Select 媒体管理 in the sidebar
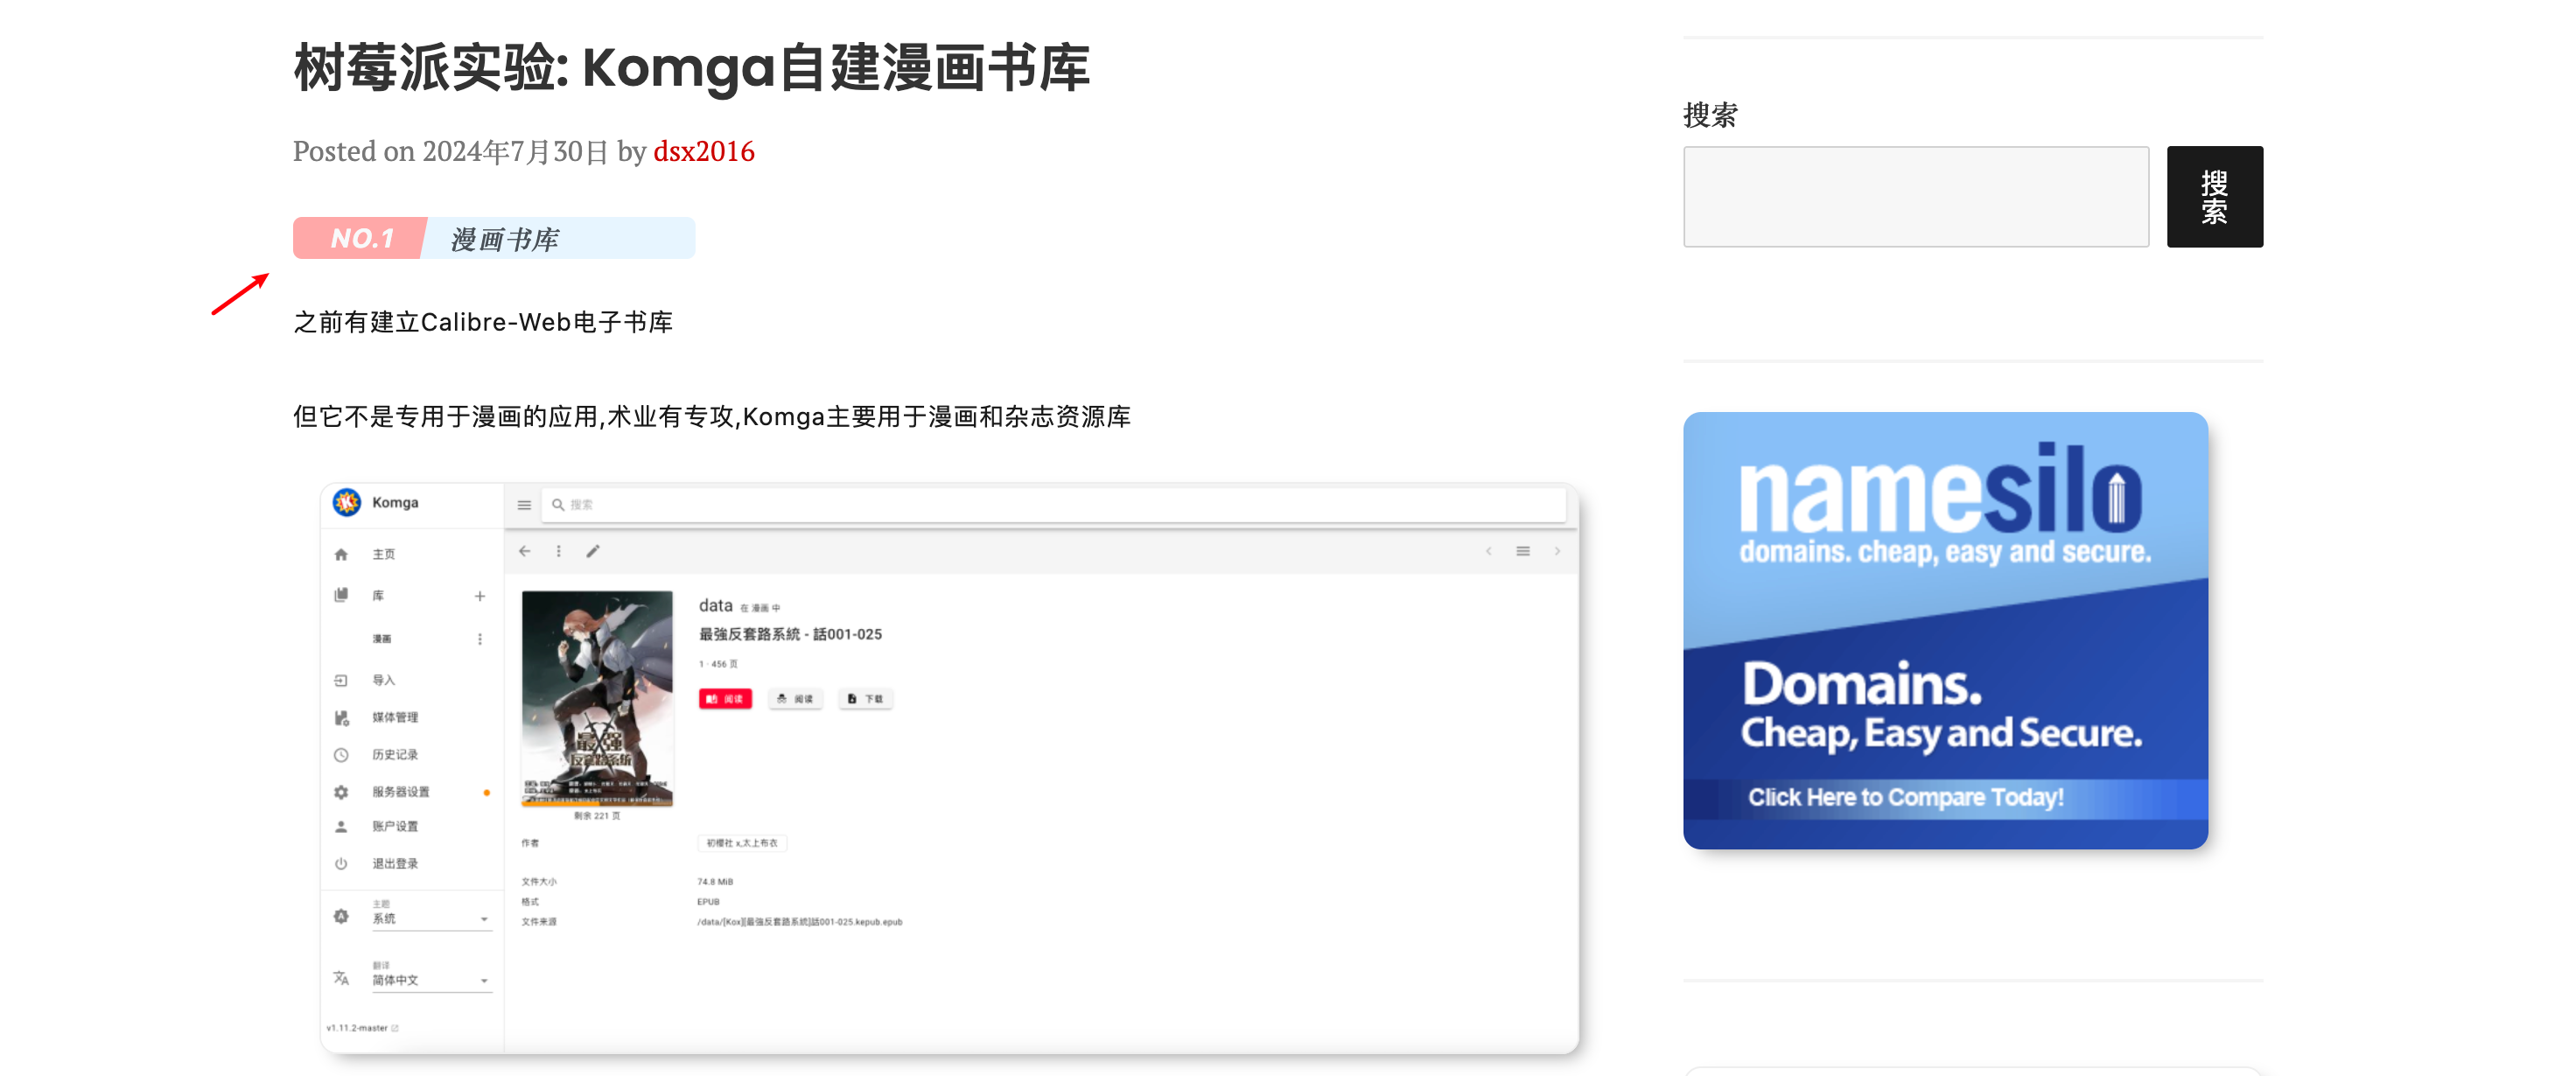 [x=395, y=717]
